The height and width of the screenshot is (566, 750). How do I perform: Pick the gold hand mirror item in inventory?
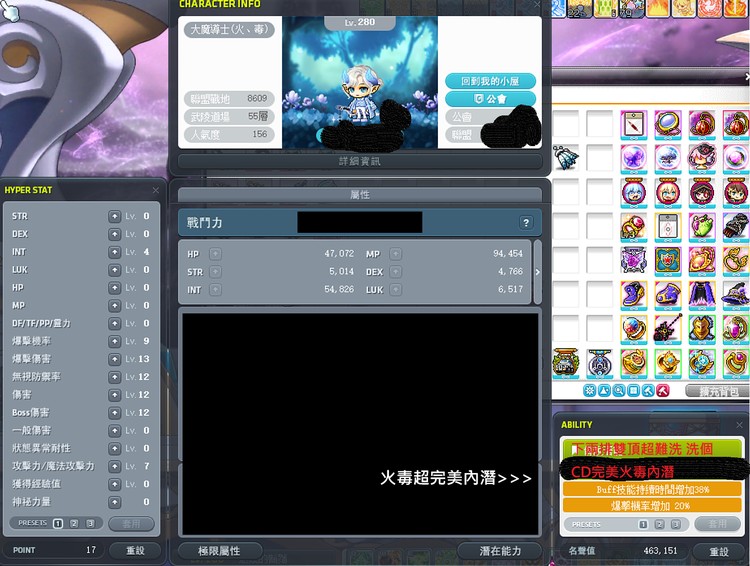tap(668, 124)
